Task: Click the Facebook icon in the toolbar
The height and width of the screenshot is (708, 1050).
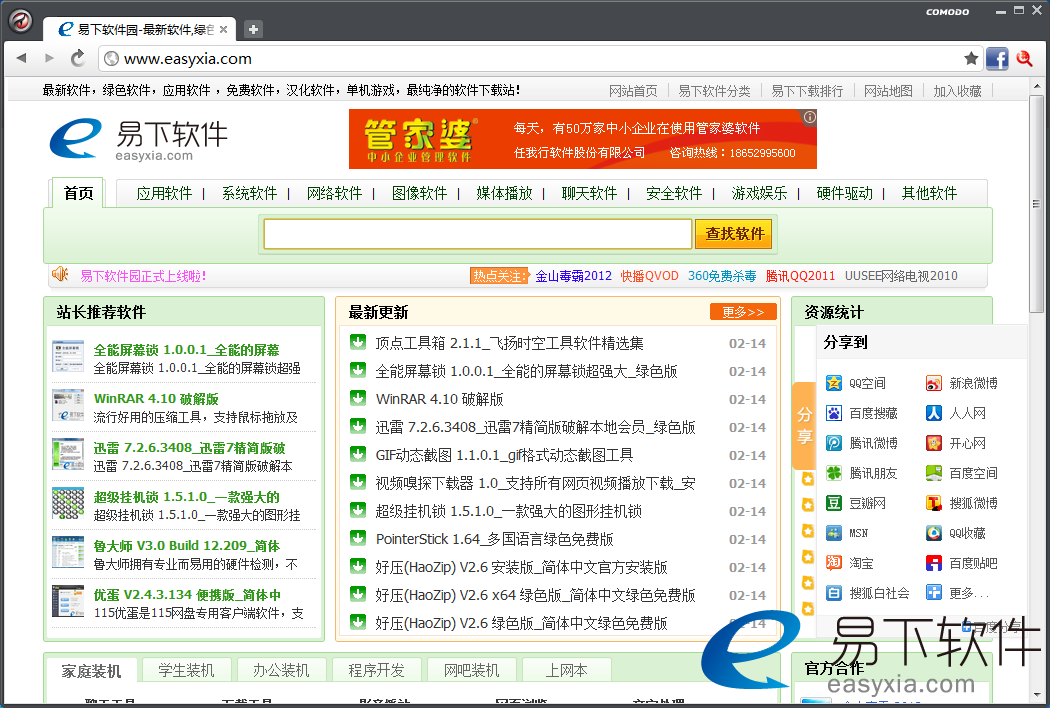Action: [x=997, y=59]
